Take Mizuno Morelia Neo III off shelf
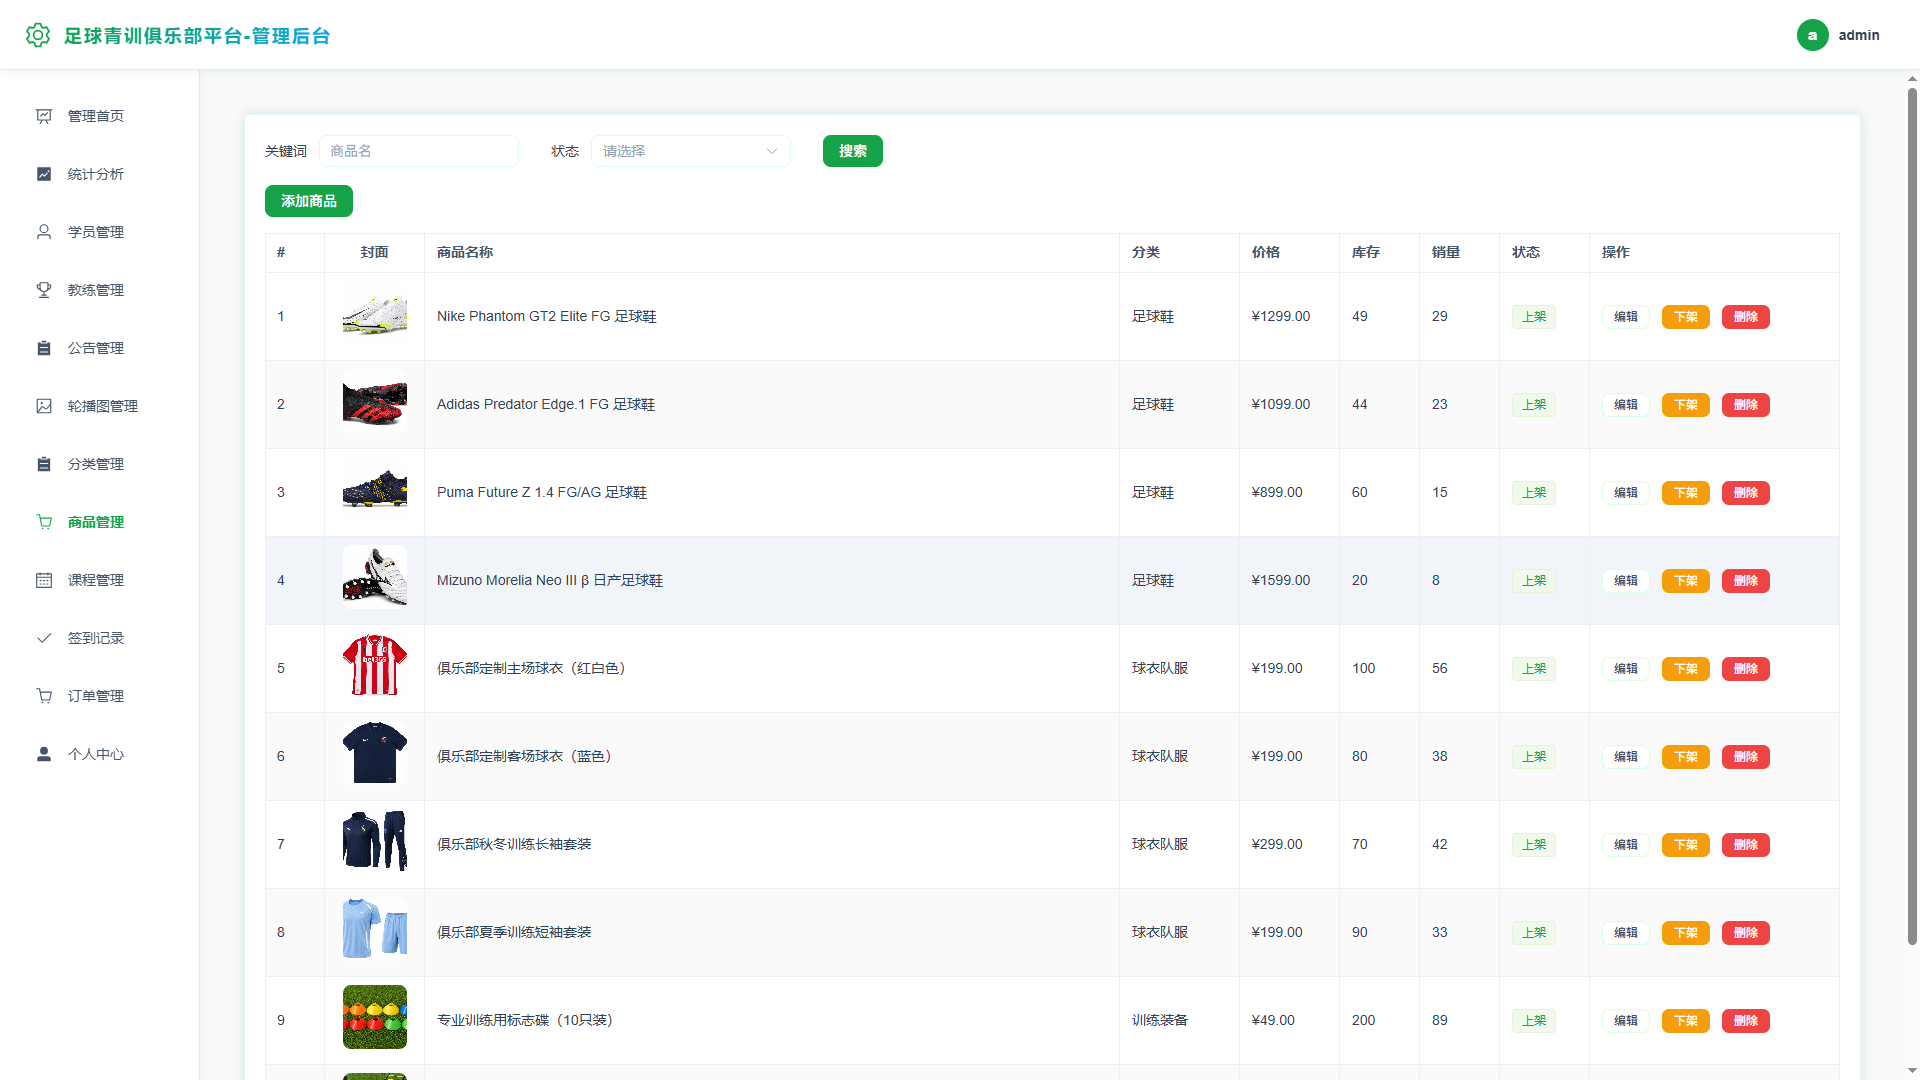 (1686, 581)
